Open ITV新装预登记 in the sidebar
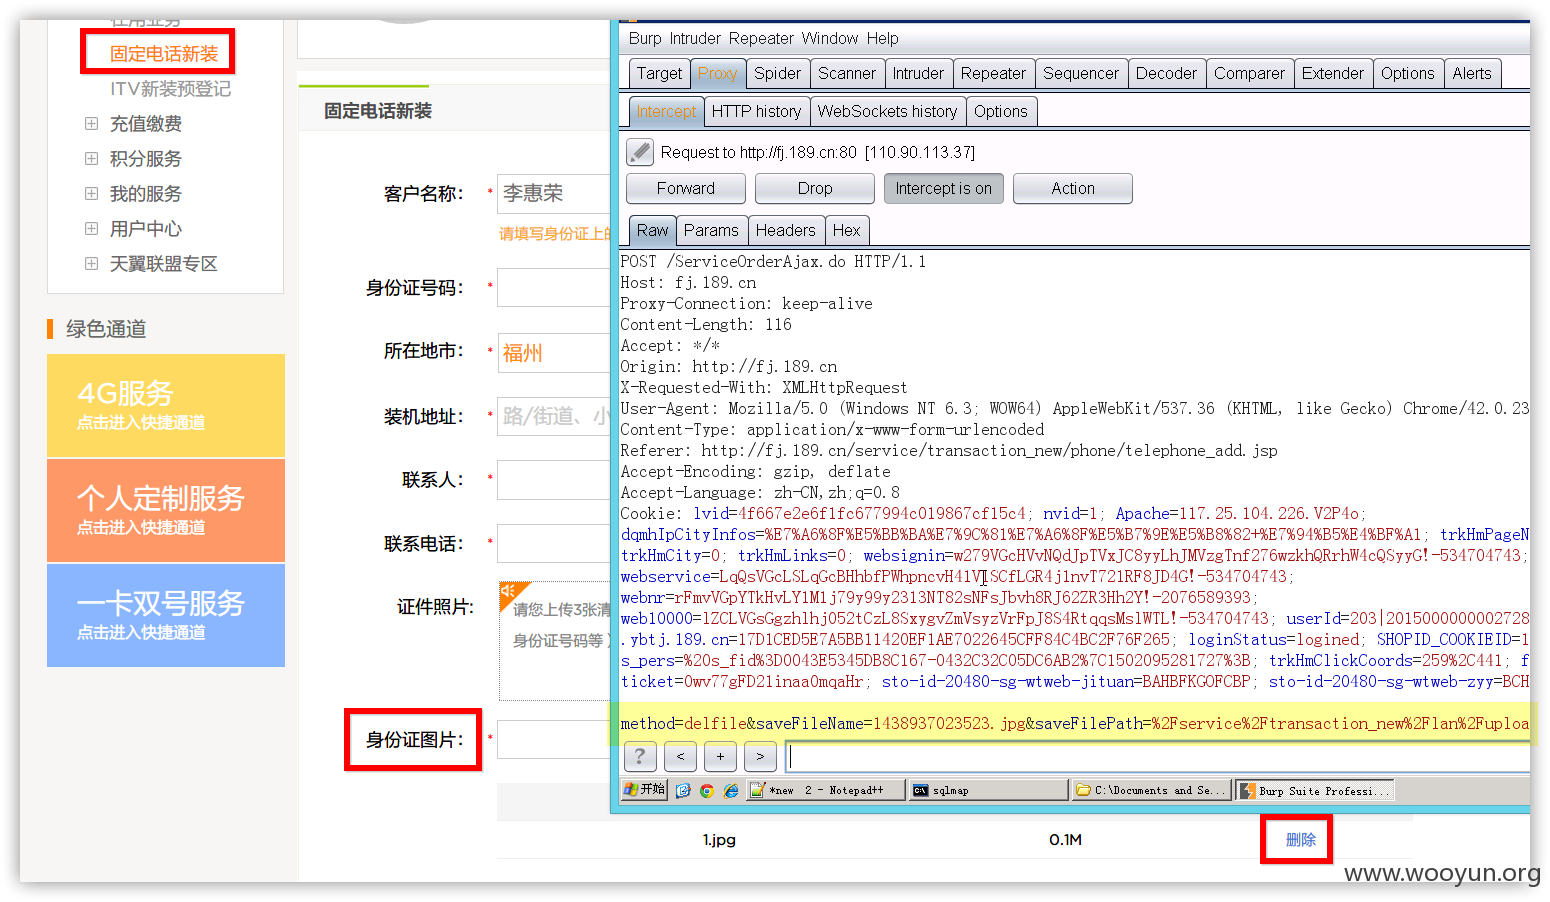This screenshot has height=902, width=1550. (170, 89)
